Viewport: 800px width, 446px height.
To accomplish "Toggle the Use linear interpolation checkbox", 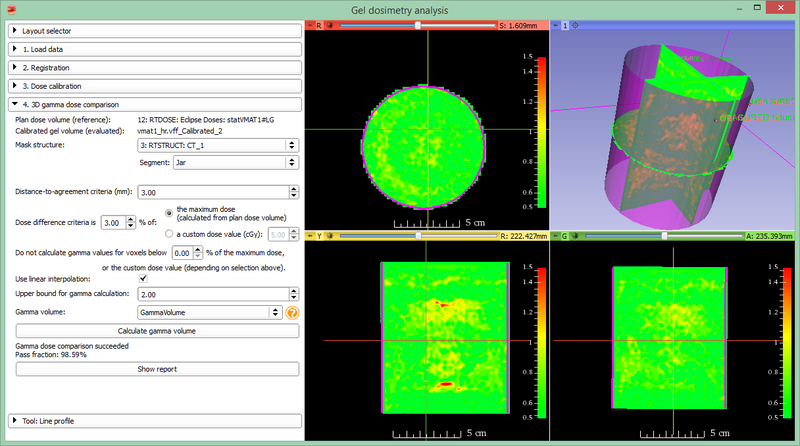I will tap(145, 277).
